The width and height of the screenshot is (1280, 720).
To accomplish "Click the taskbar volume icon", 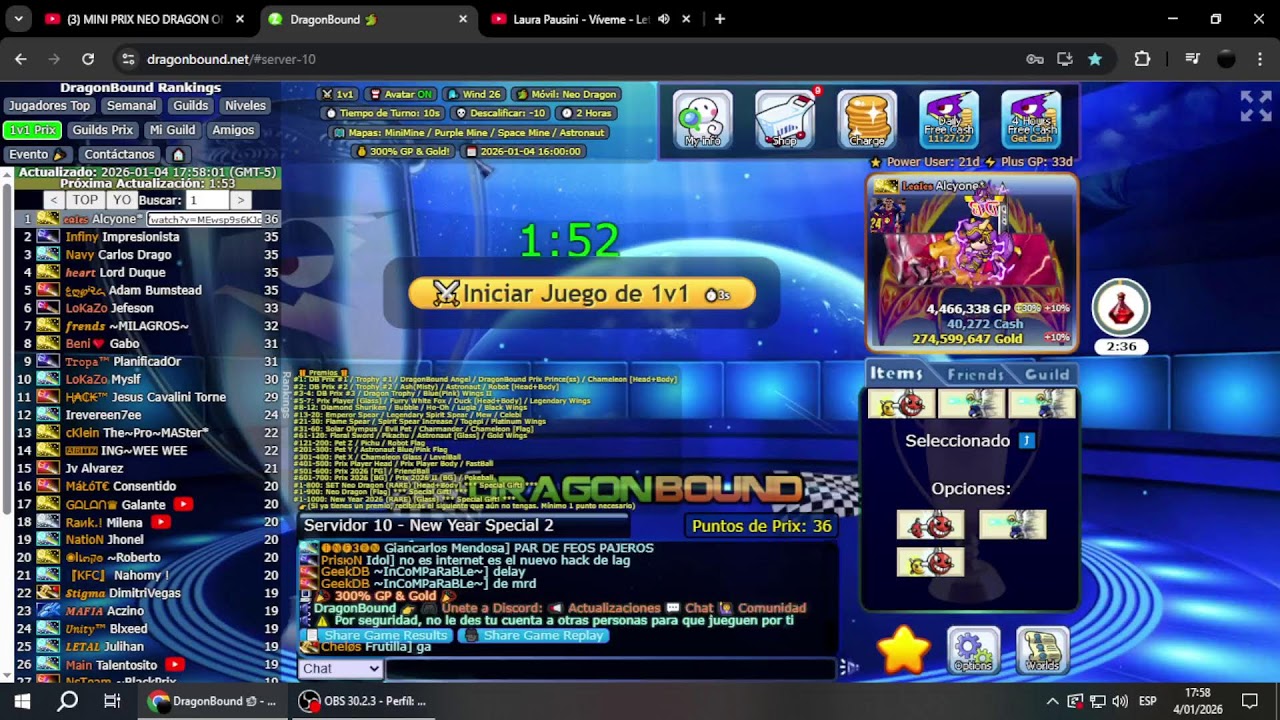I will 1119,701.
